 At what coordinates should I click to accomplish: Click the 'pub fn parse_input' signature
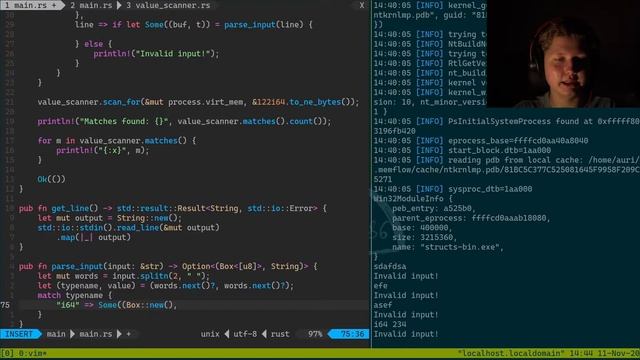(168, 266)
